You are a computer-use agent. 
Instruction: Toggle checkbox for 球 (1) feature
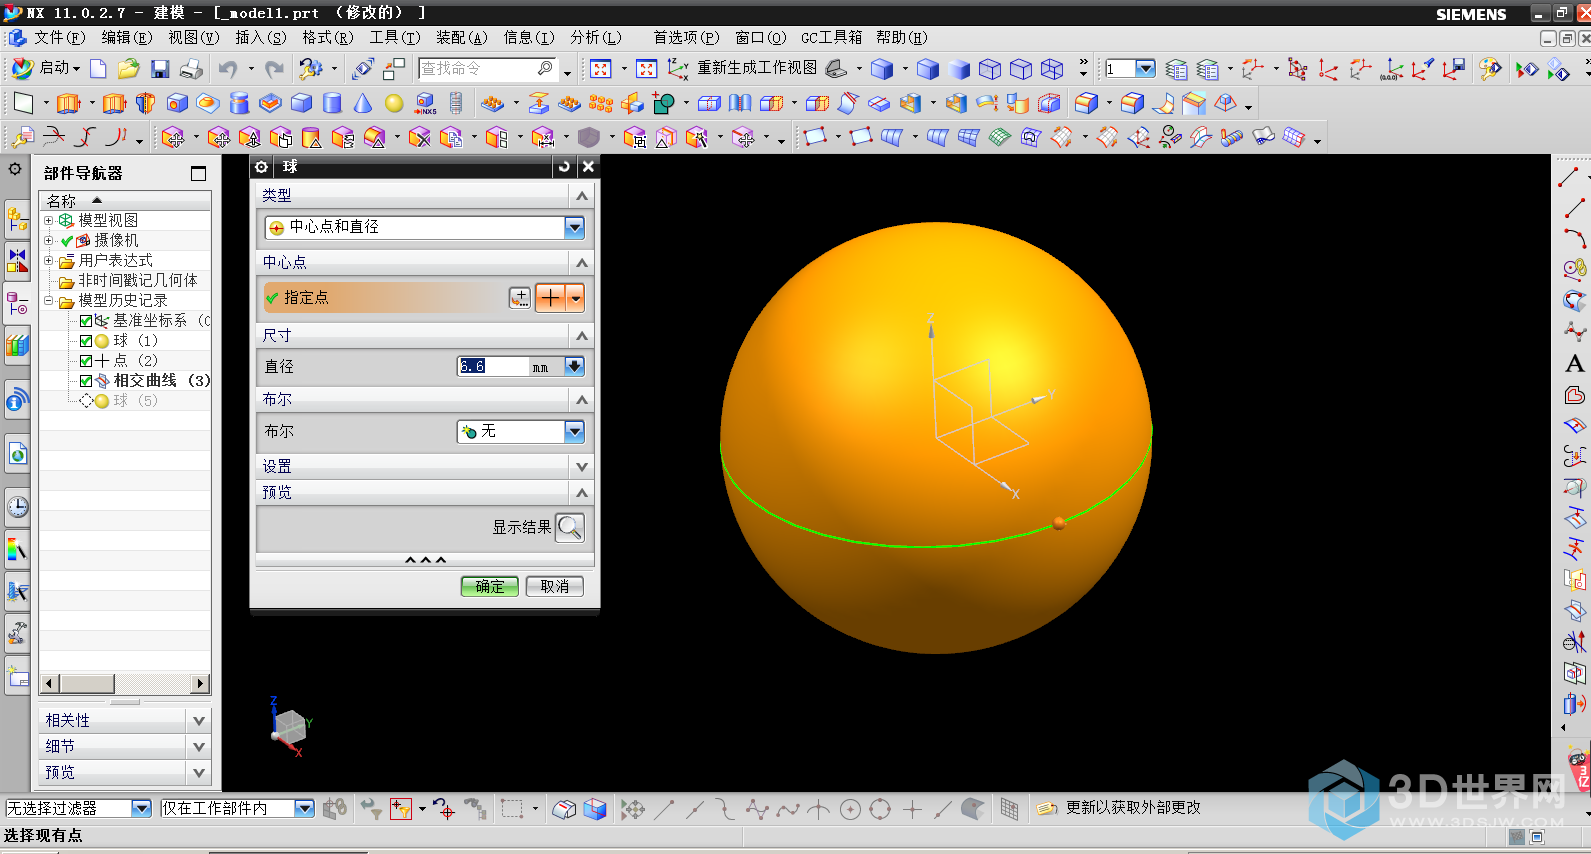click(x=86, y=341)
